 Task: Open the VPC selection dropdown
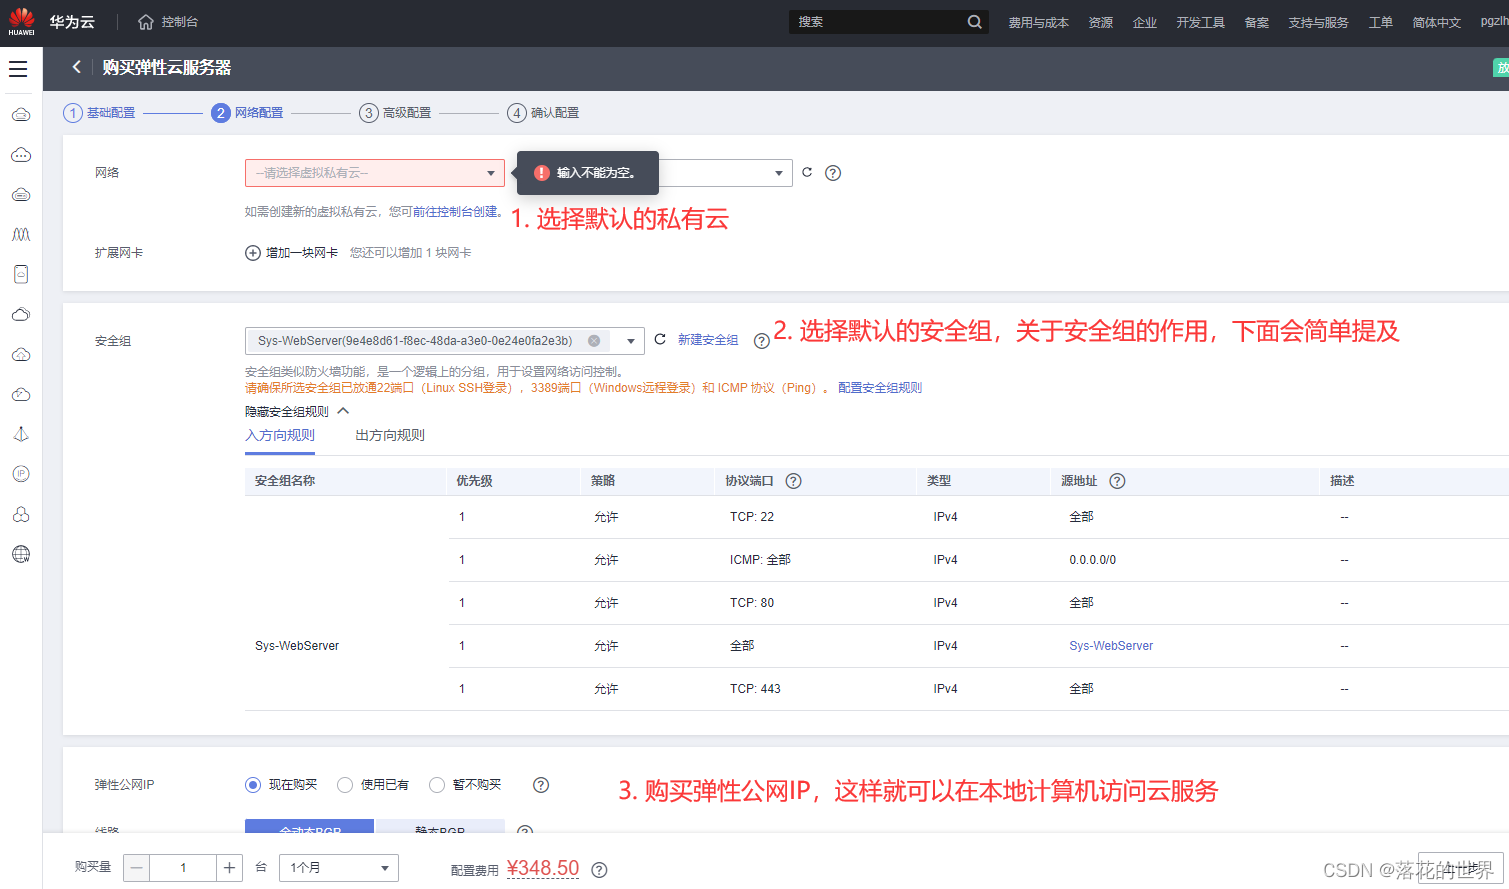tap(375, 173)
